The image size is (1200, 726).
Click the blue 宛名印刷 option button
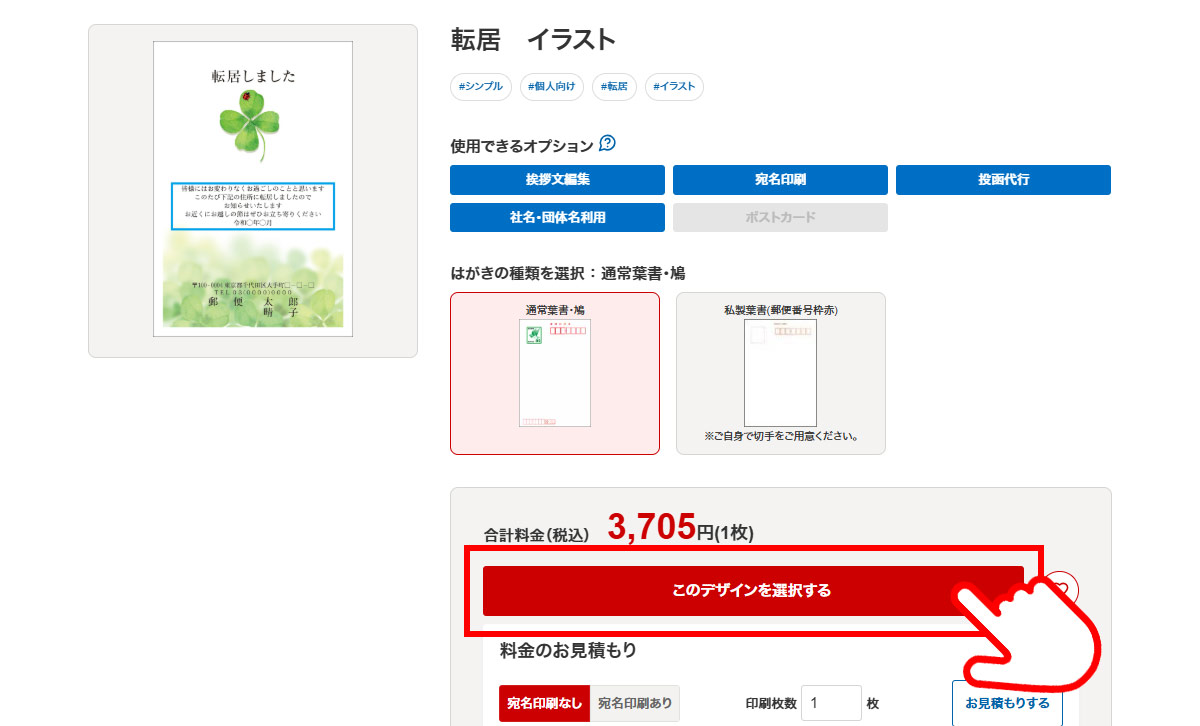click(780, 180)
